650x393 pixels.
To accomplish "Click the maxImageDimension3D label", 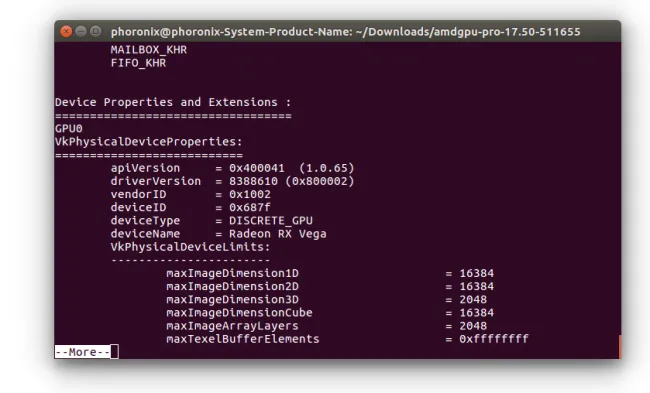I will [x=232, y=300].
